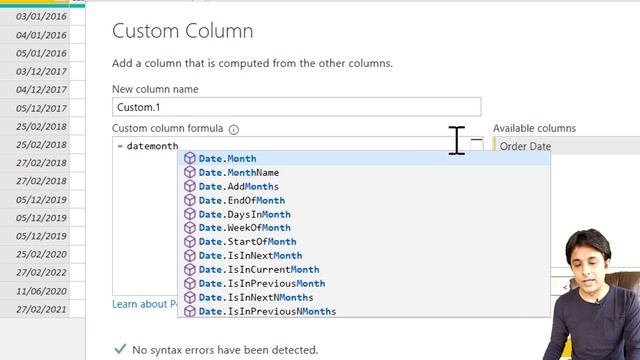Choose the Date.DaysInMonth function

pos(364,214)
